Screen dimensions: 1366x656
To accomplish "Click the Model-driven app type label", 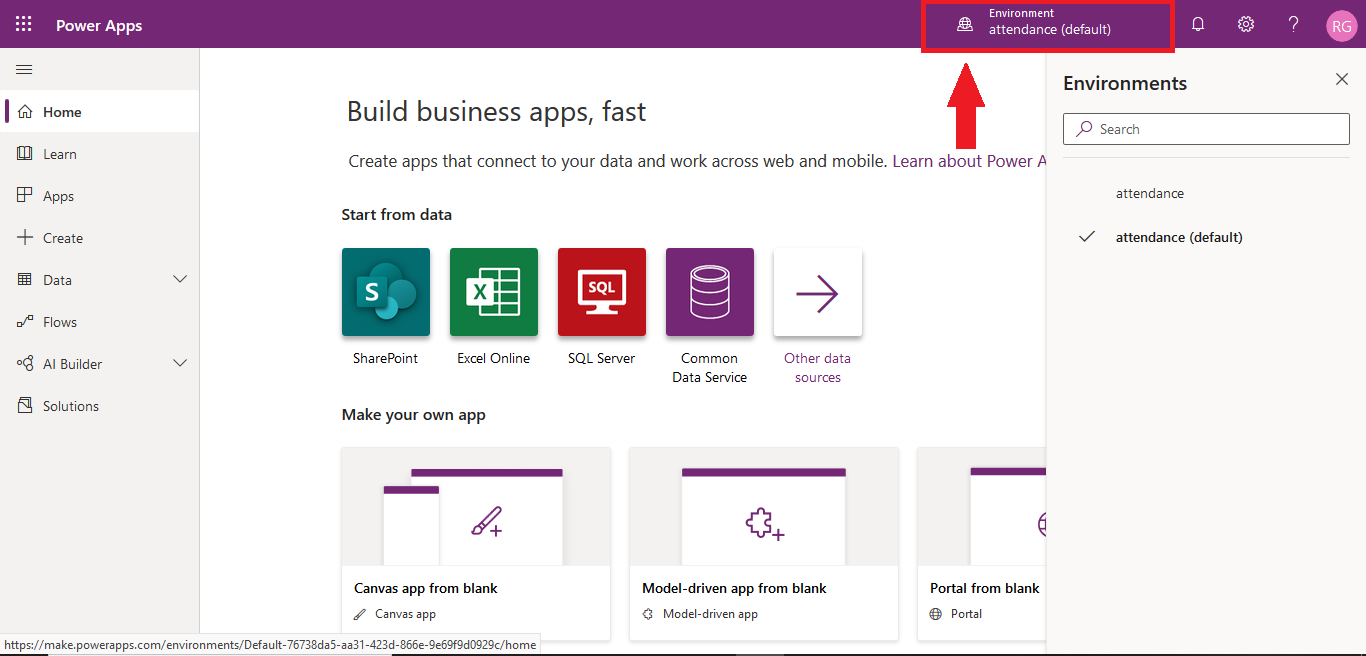I will [700, 614].
